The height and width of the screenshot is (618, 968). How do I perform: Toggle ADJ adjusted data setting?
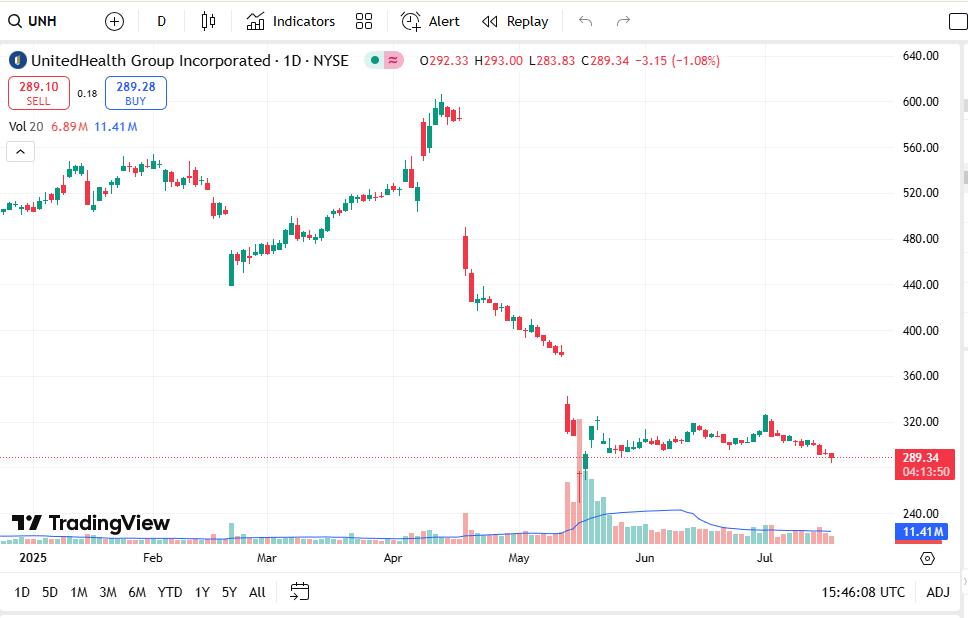click(x=938, y=593)
